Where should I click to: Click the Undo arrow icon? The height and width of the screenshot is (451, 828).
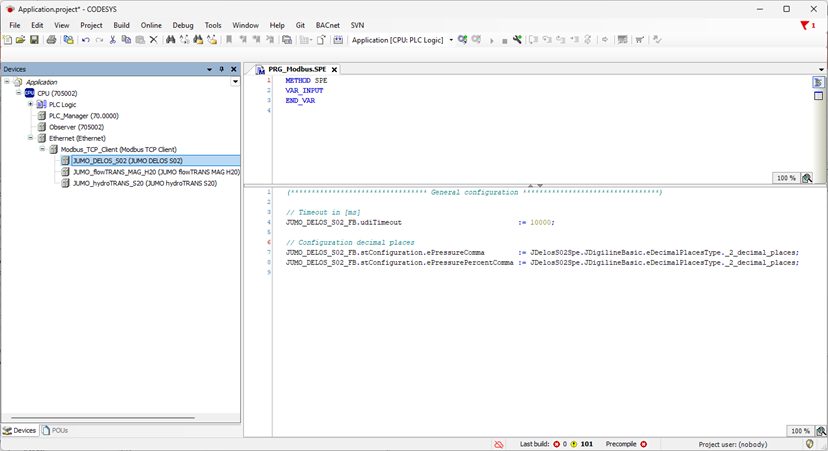click(86, 40)
